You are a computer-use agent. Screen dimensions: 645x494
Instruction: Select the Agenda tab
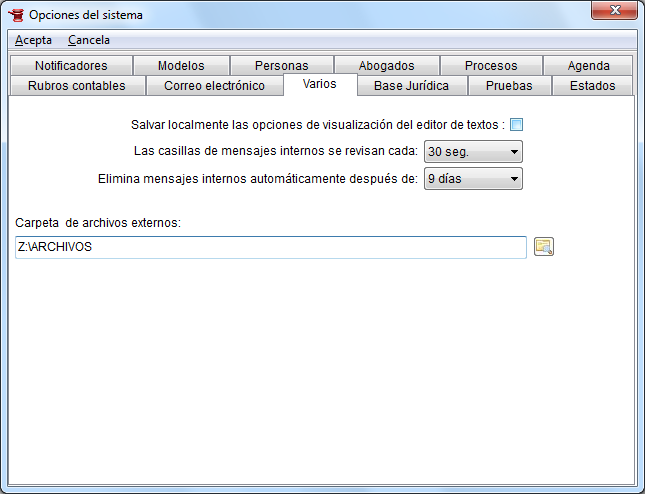[x=588, y=66]
